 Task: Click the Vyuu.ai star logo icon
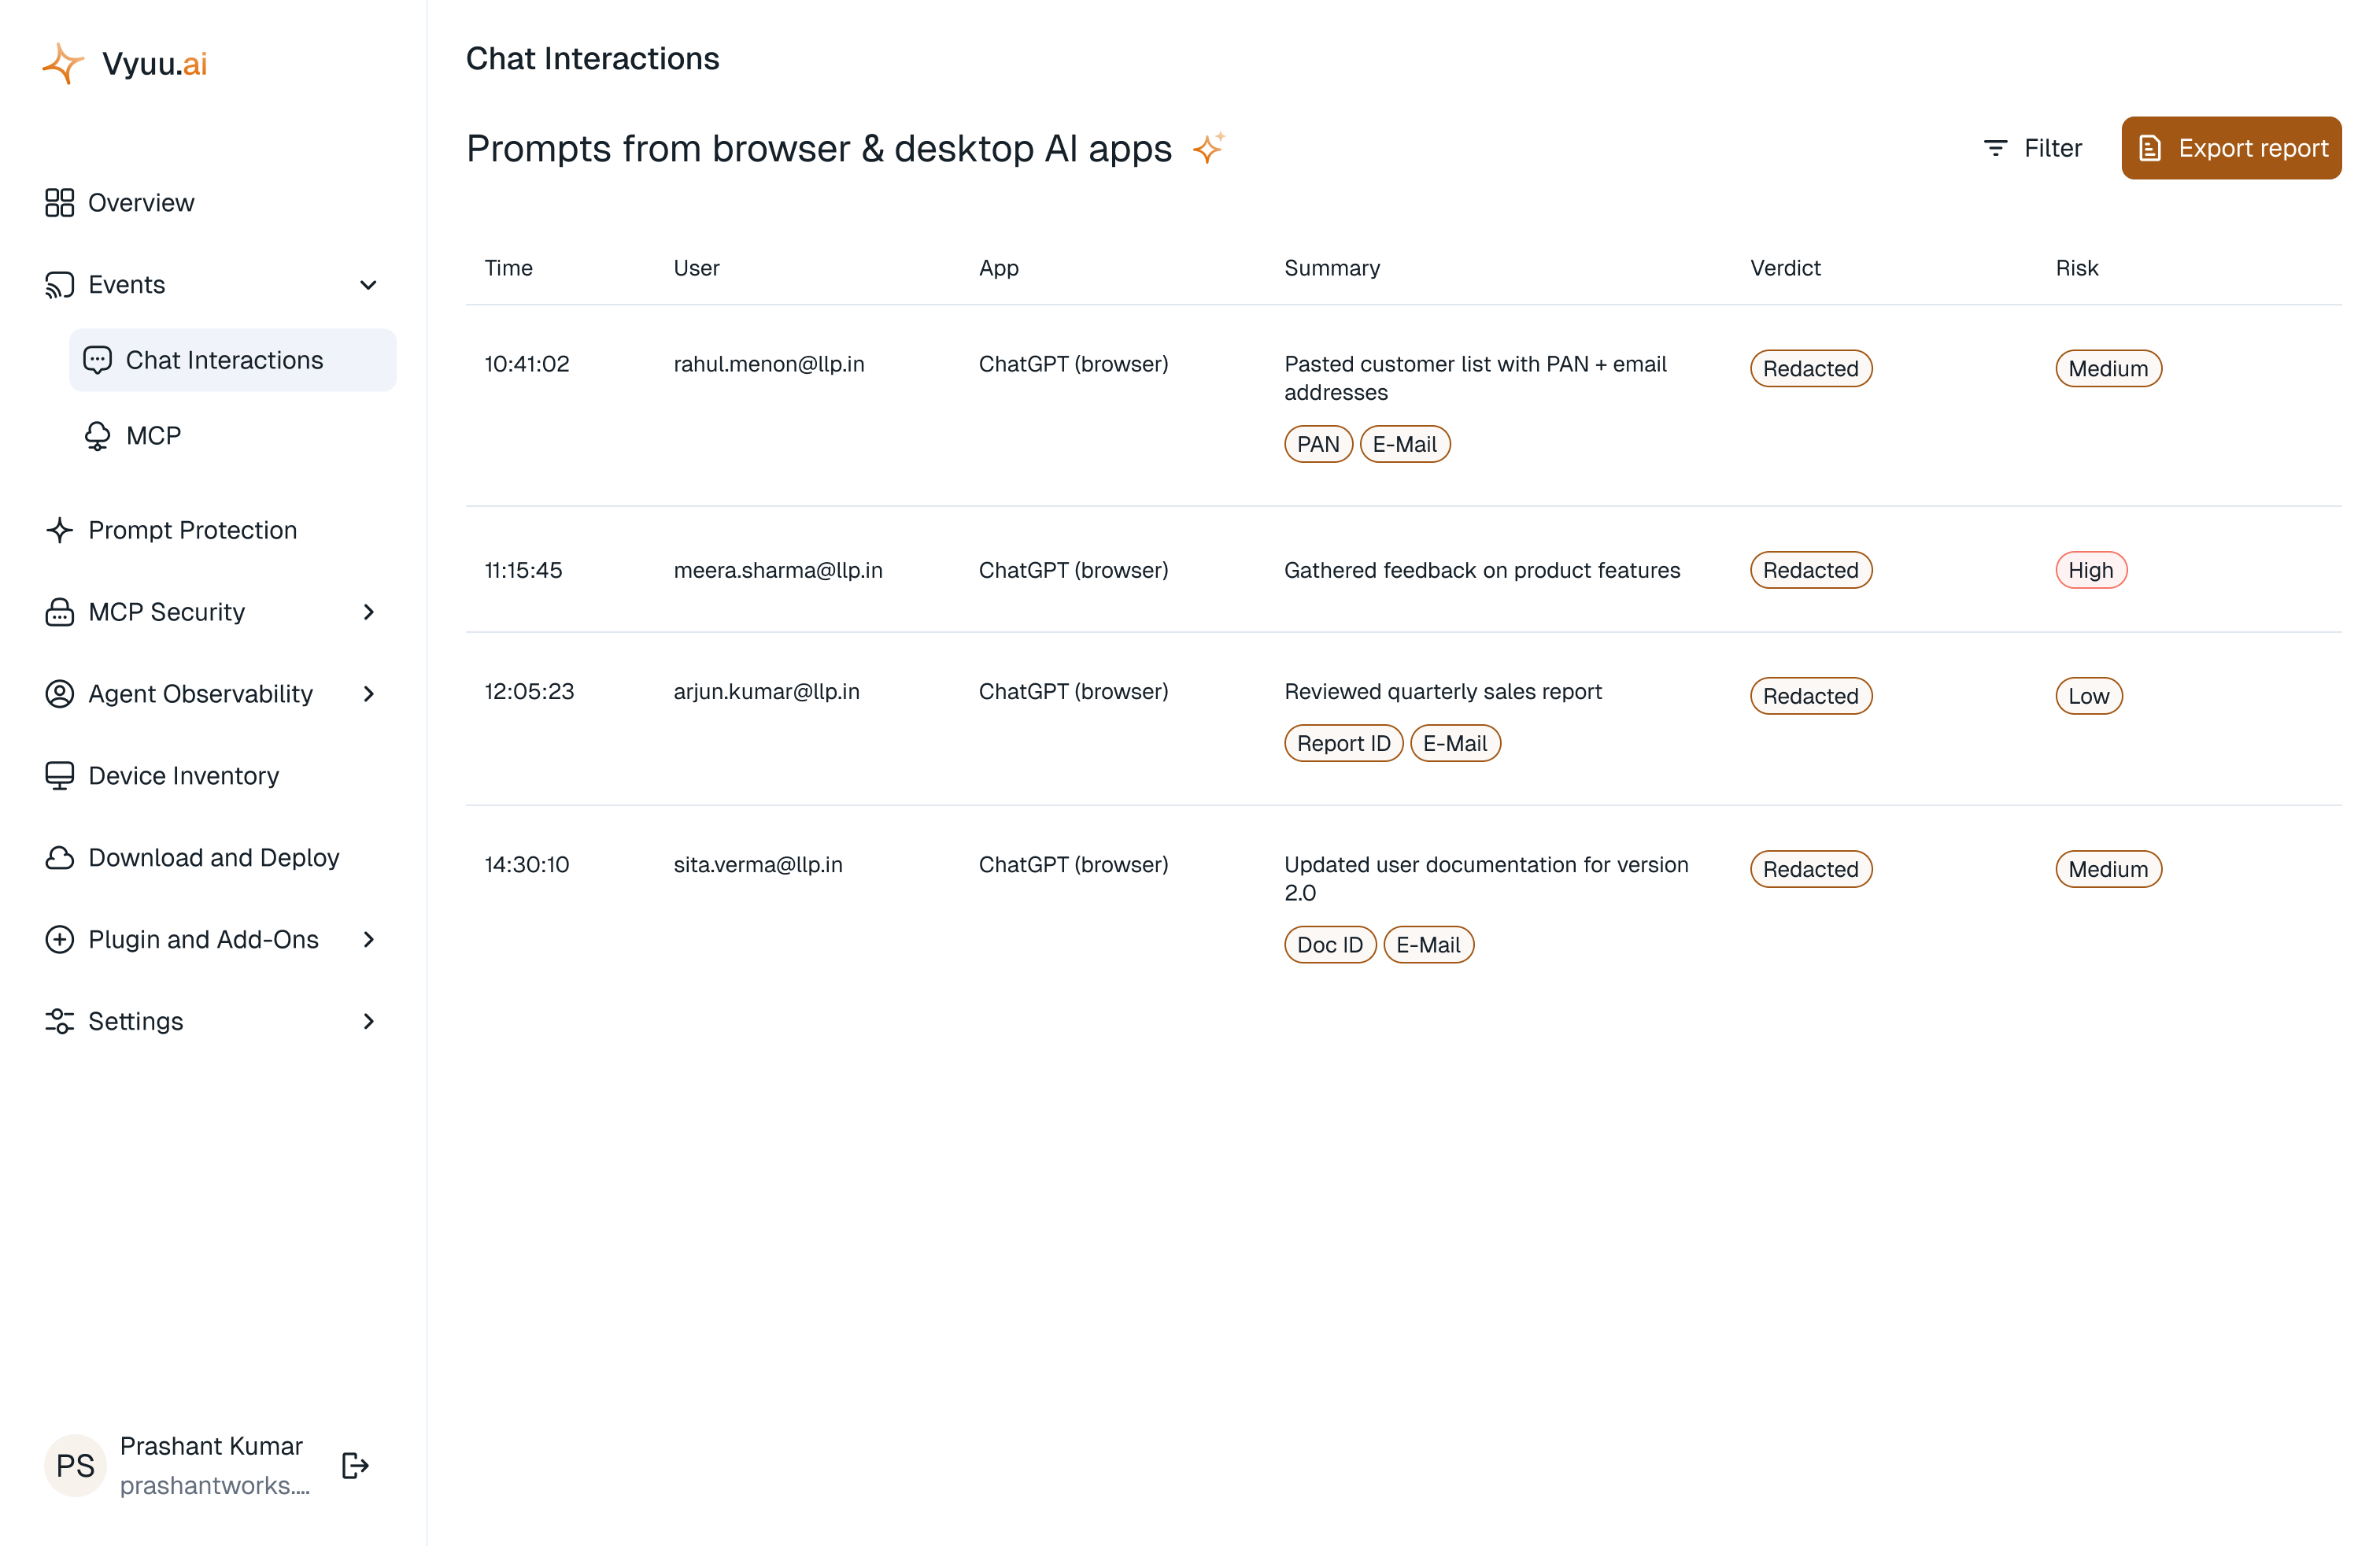point(63,63)
